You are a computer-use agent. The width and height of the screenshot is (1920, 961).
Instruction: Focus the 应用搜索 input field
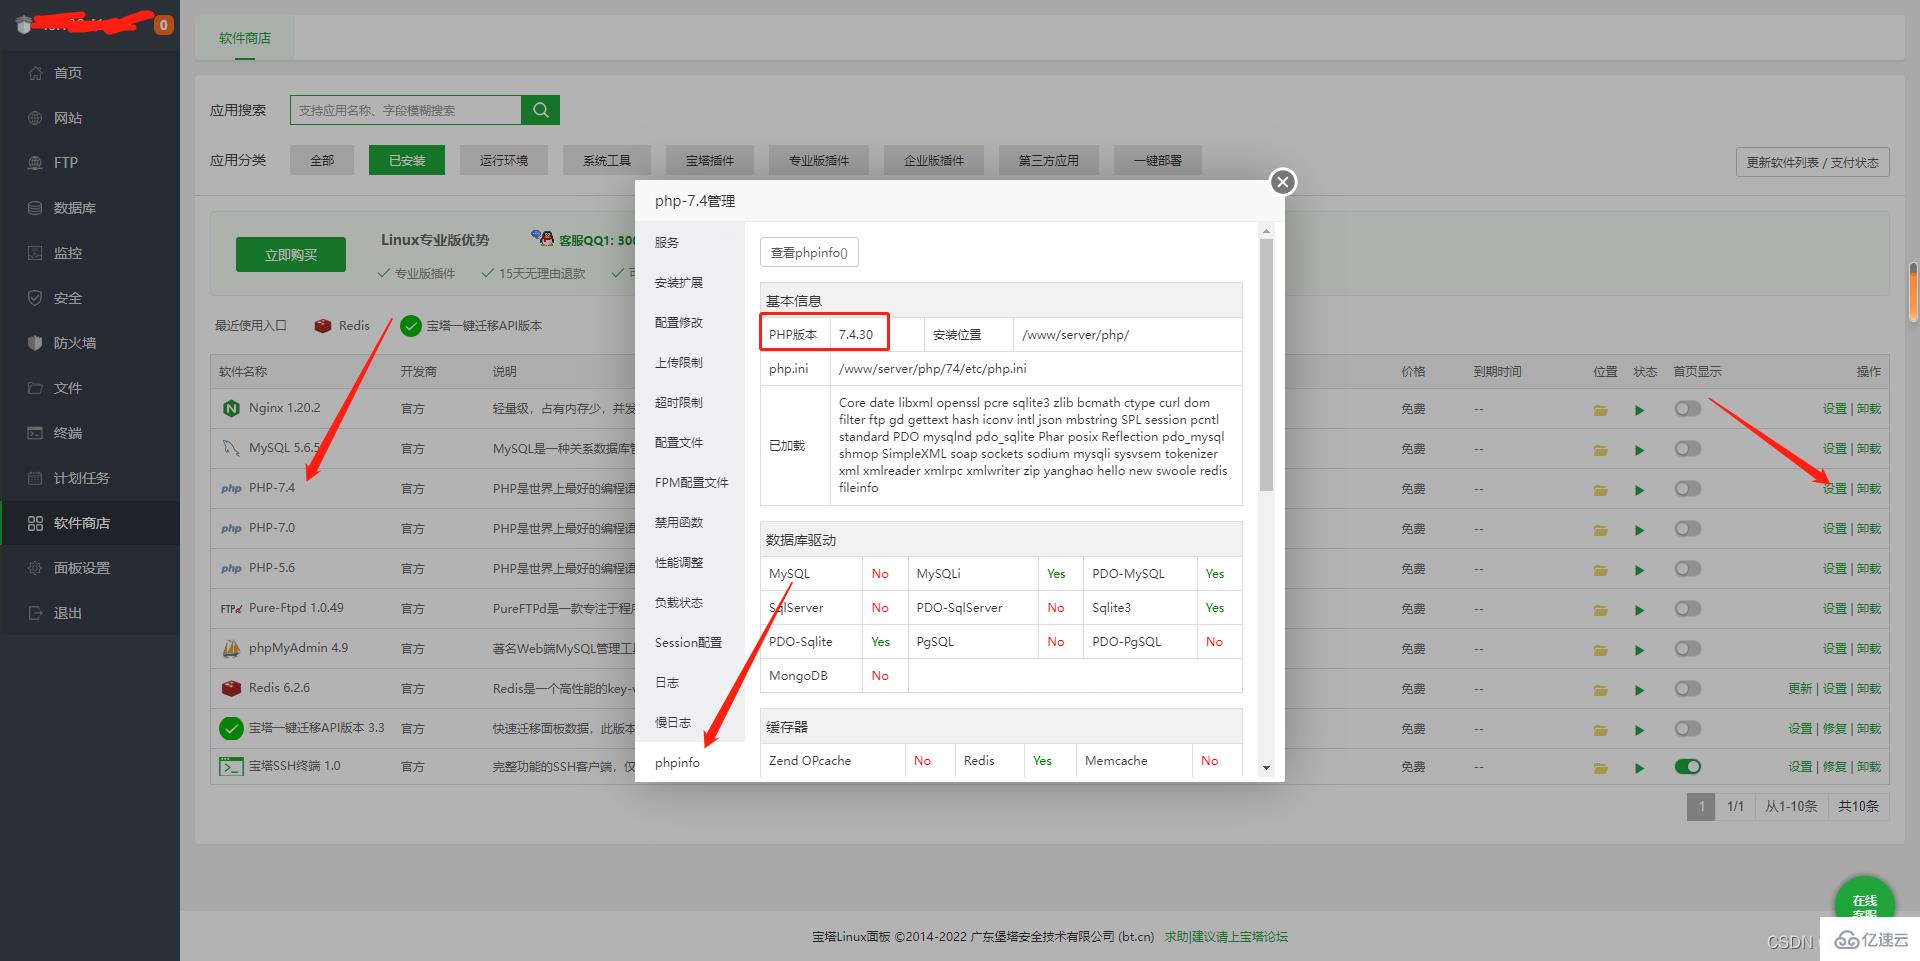pyautogui.click(x=406, y=110)
